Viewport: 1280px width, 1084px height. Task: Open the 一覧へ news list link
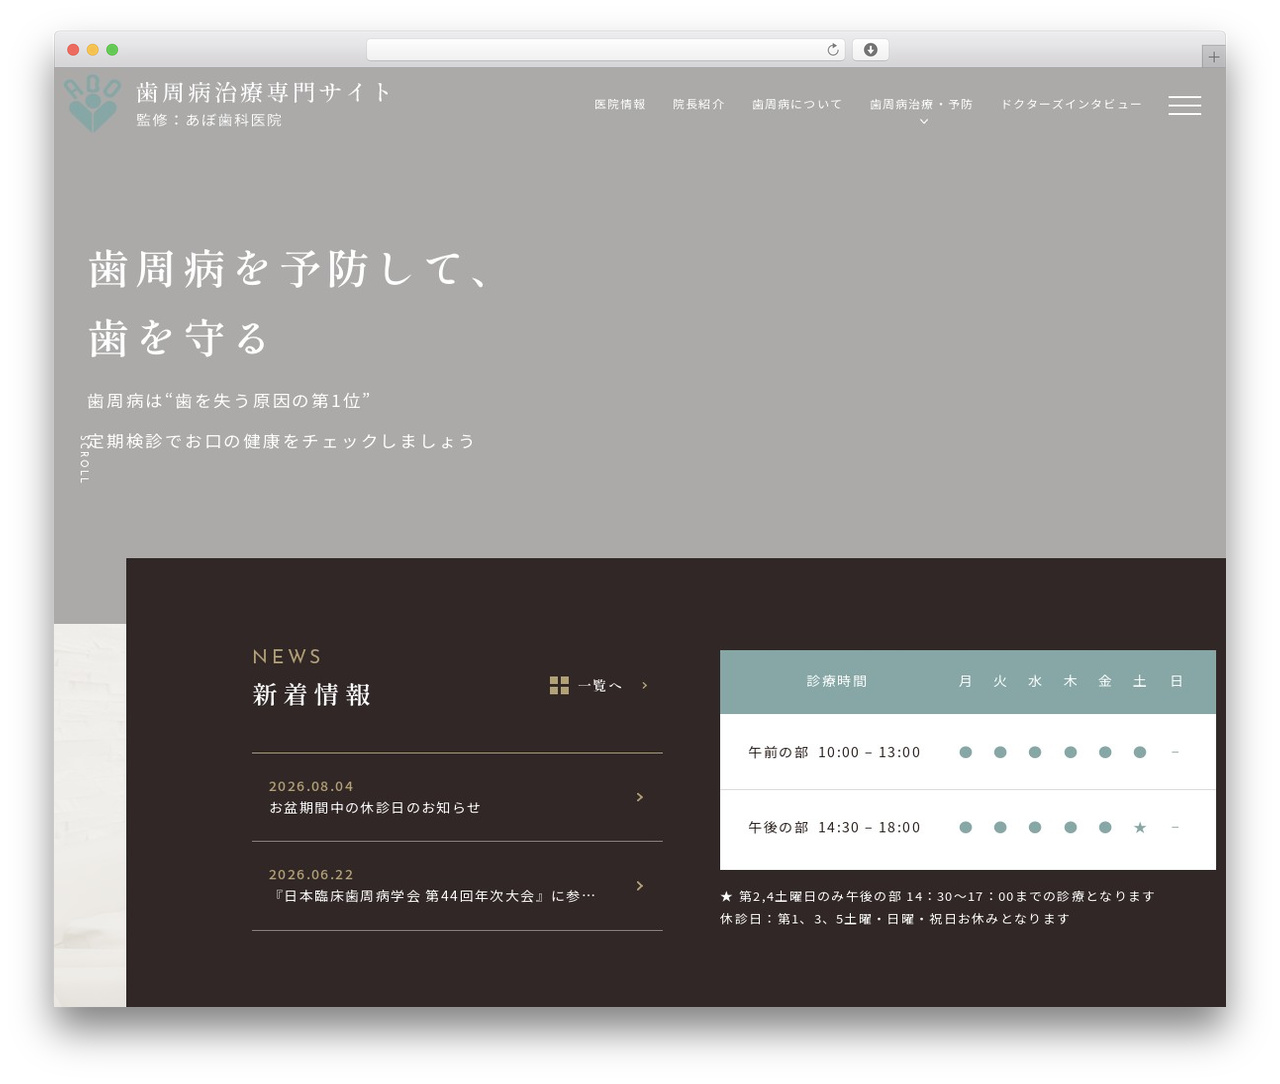tap(600, 685)
